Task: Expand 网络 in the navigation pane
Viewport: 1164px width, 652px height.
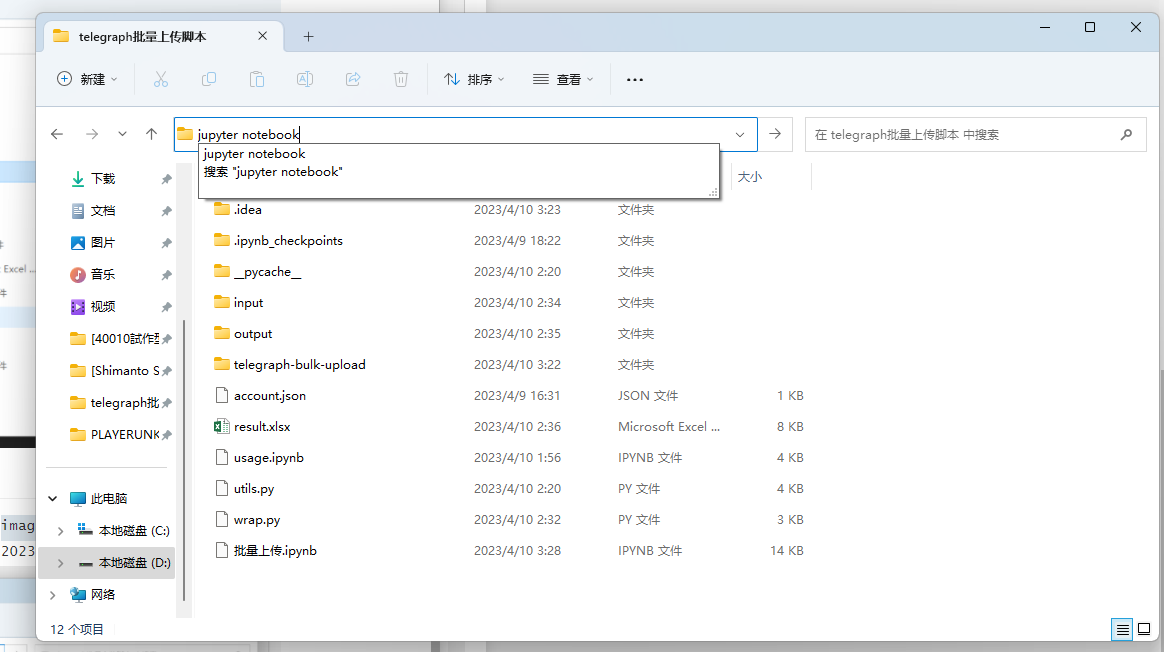Action: click(52, 594)
